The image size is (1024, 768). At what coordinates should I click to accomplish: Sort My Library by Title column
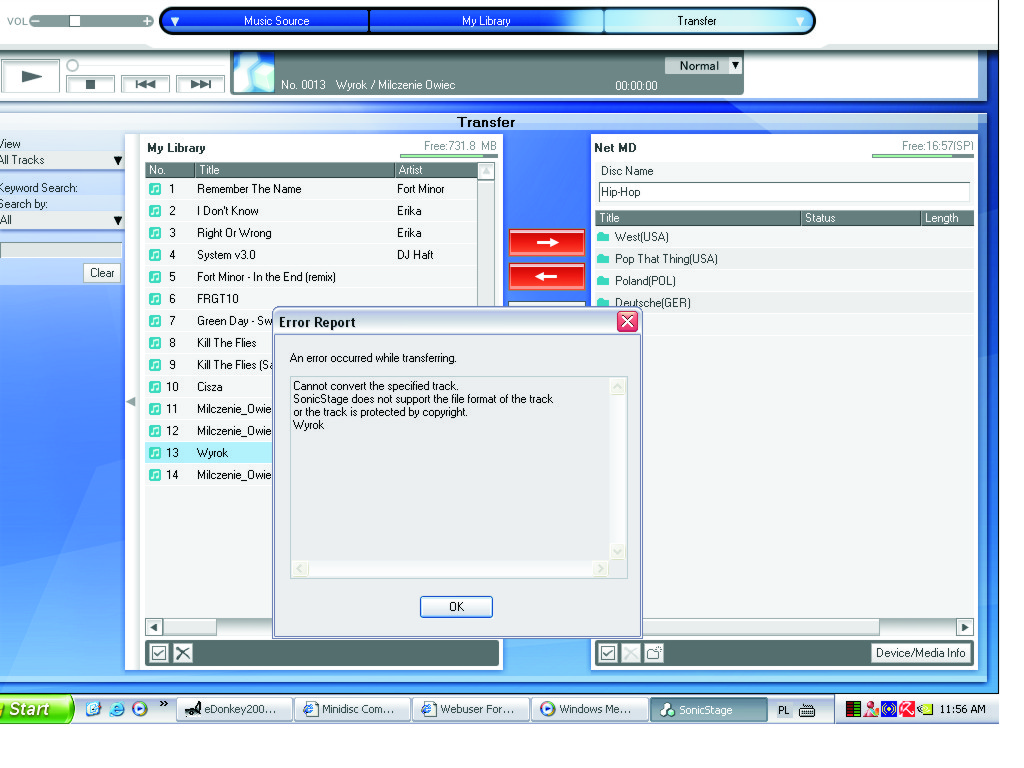point(295,170)
